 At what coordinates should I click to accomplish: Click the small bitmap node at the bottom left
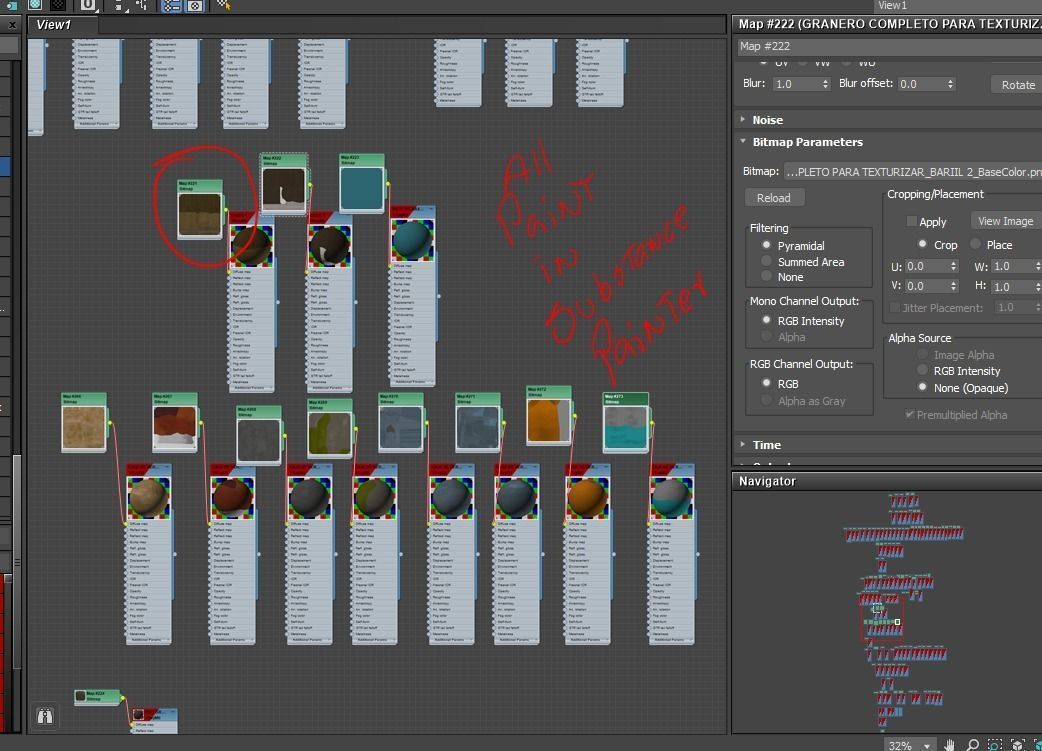coord(97,697)
